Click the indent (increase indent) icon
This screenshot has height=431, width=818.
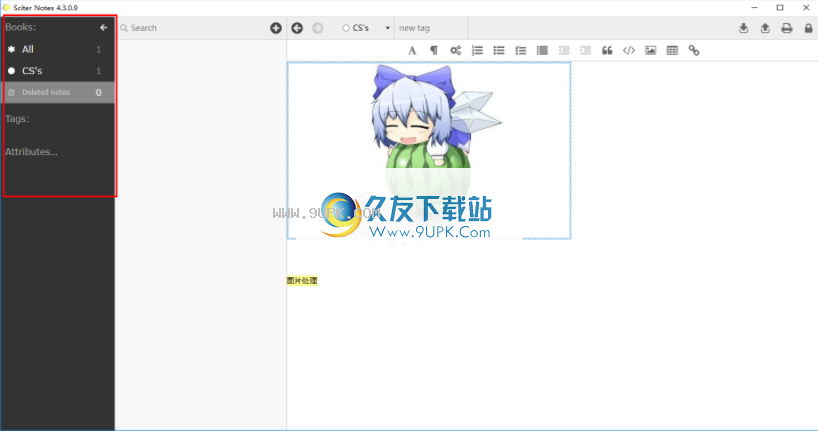point(585,51)
